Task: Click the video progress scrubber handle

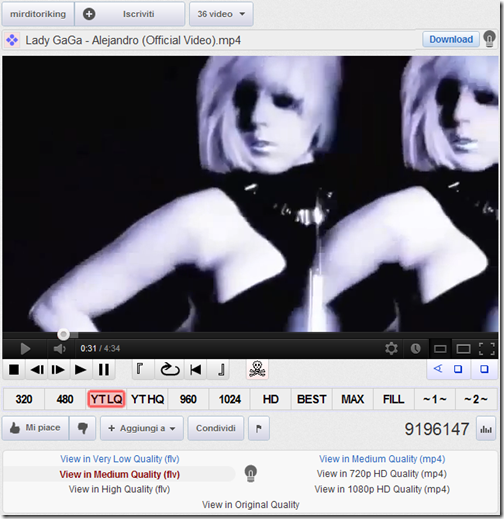Action: (x=63, y=334)
